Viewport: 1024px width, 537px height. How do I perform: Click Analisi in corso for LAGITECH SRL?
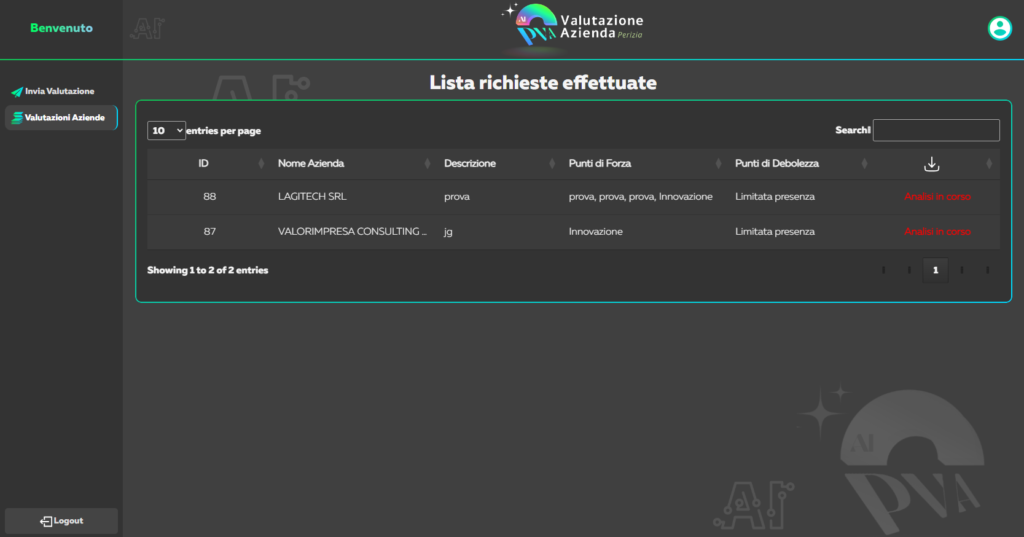click(937, 197)
